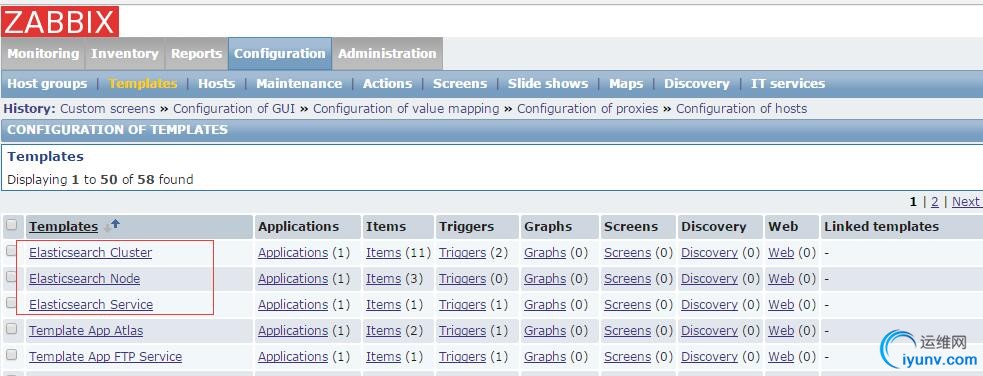Open Triggers for Elasticsearch Service

[462, 305]
